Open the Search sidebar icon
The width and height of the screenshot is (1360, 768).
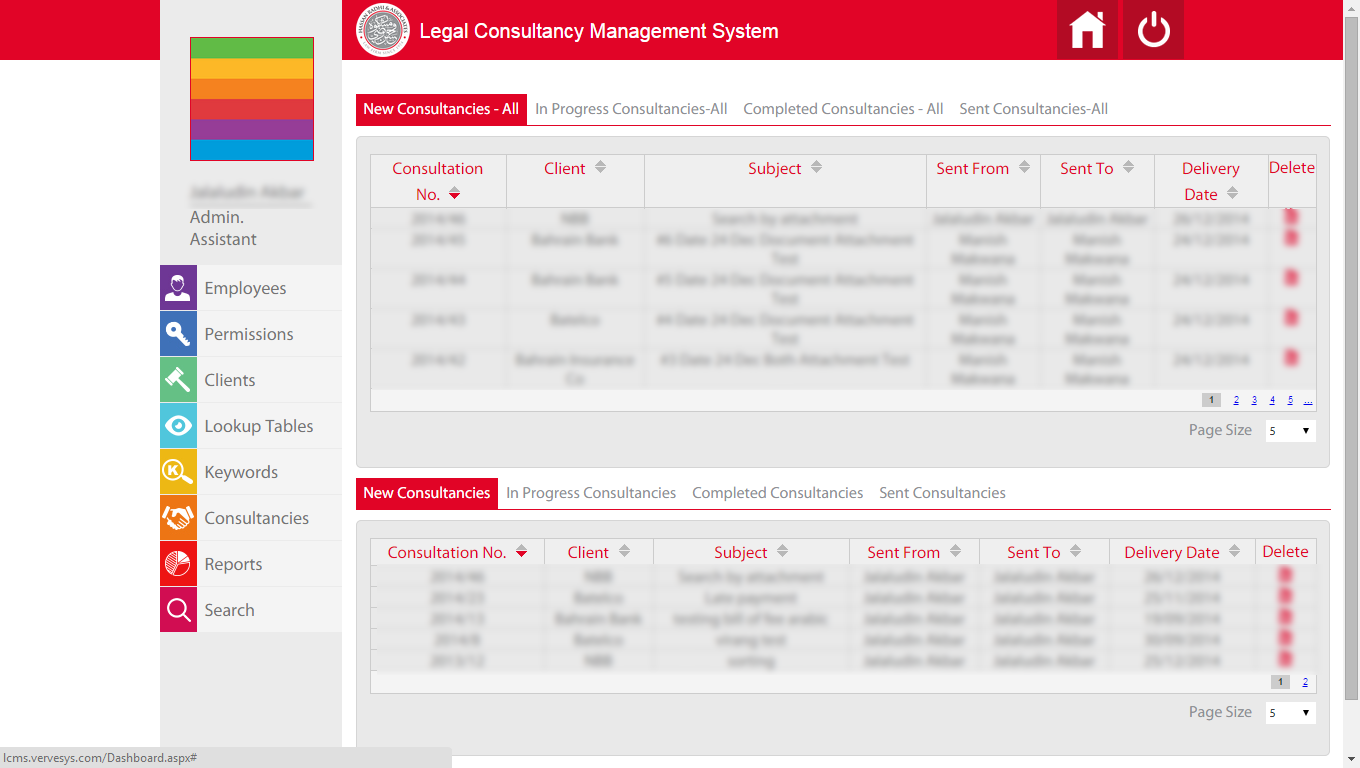(x=179, y=610)
